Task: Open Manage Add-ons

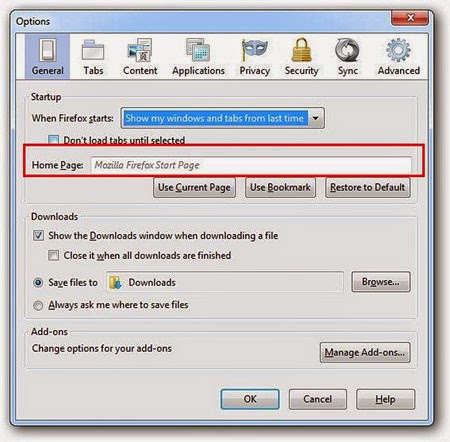Action: (x=365, y=352)
